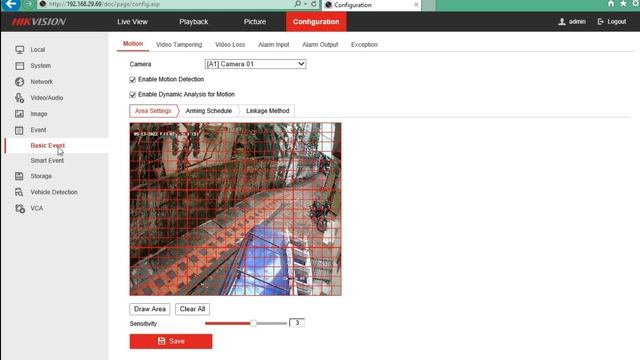Select the Configuration tab
This screenshot has width=640, height=360.
[x=316, y=22]
